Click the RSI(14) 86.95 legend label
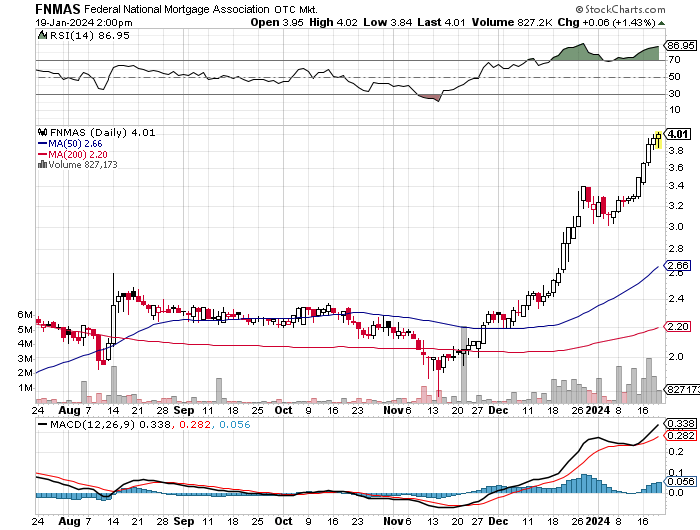 90,35
